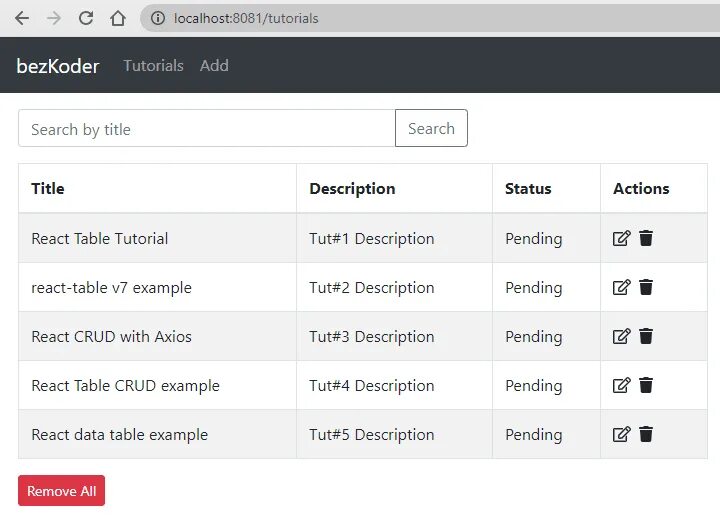View site information icon in address bar
The width and height of the screenshot is (720, 520).
[x=158, y=18]
